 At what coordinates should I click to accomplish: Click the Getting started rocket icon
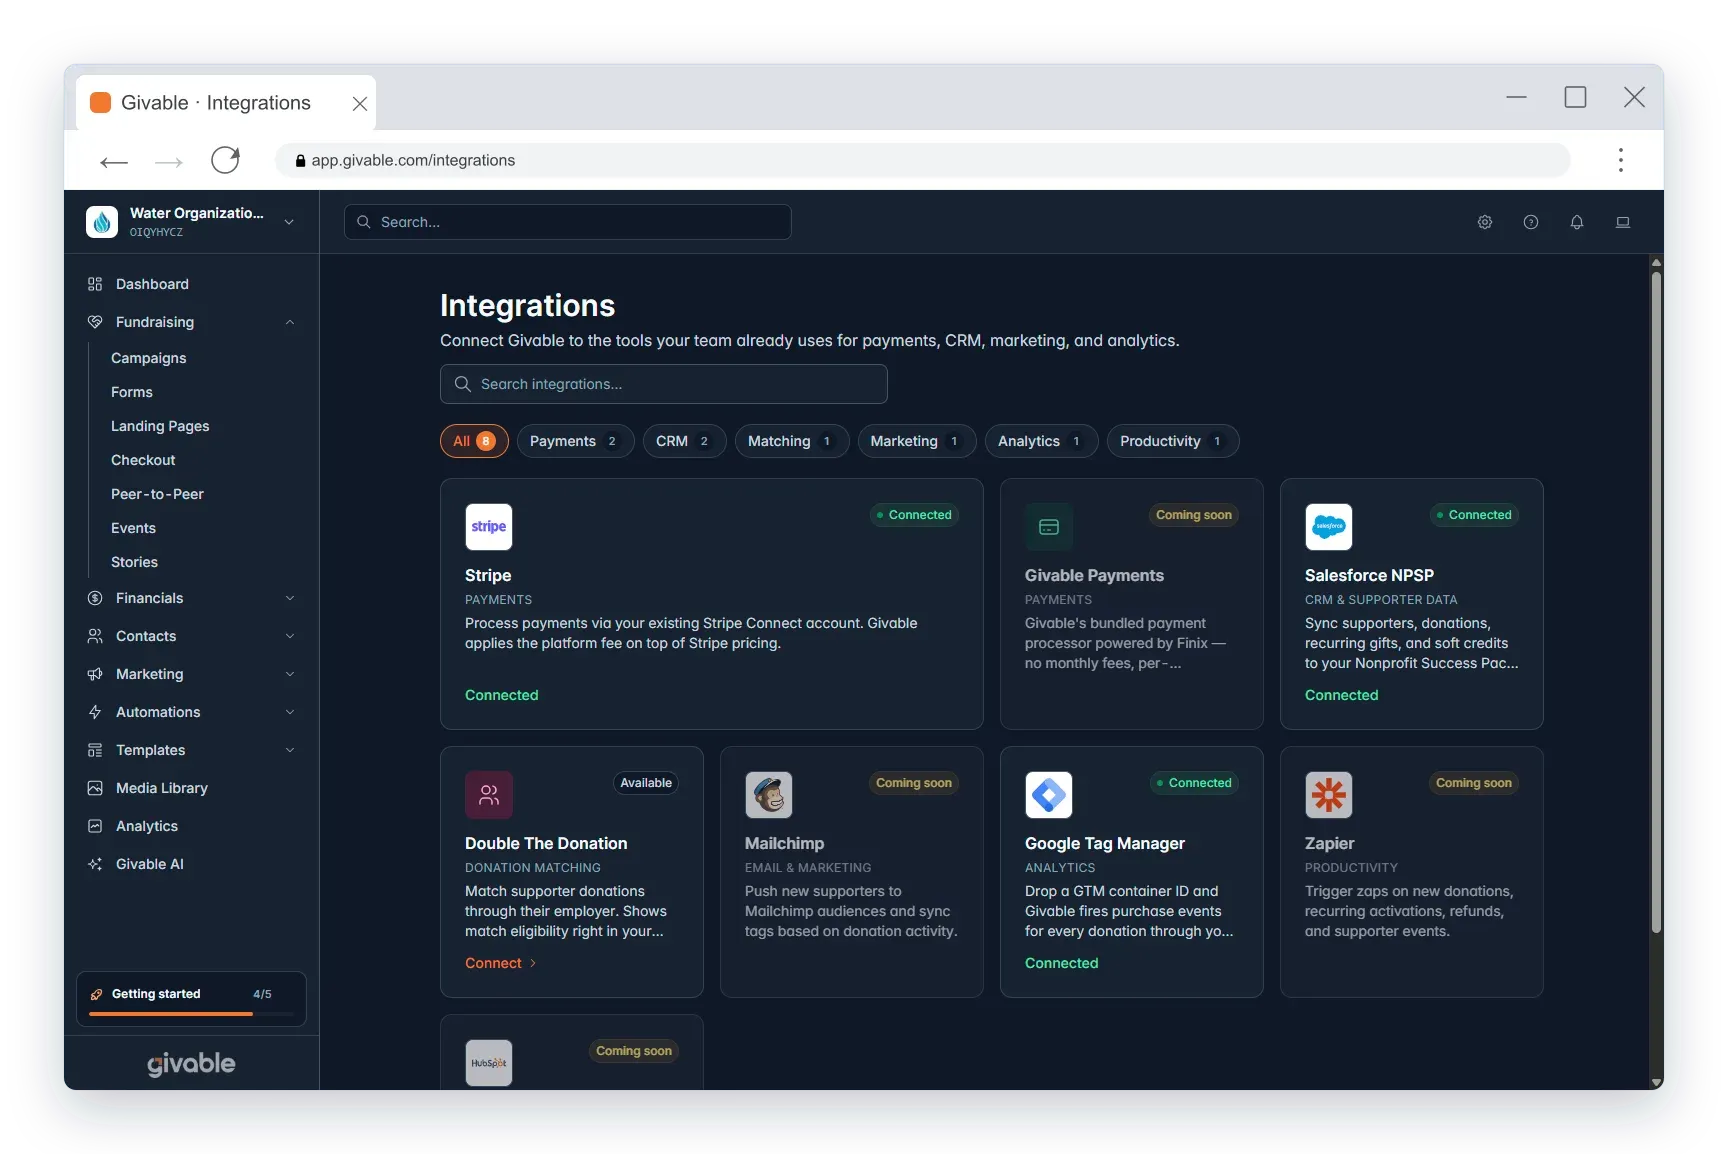(97, 994)
